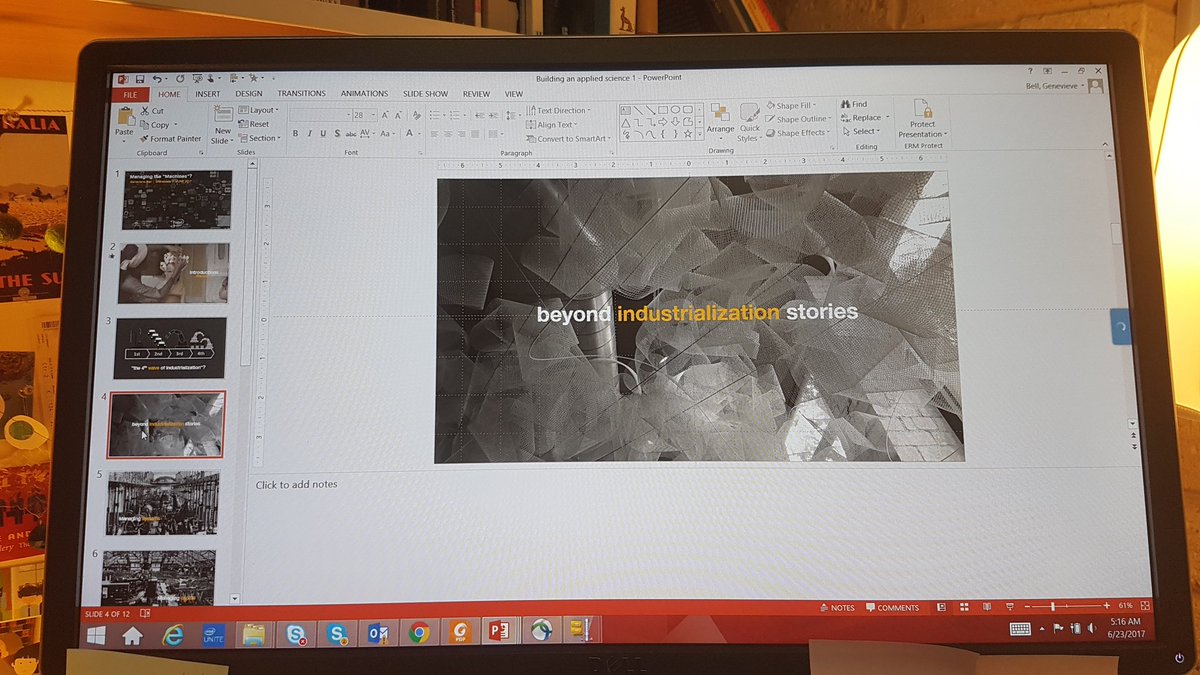This screenshot has width=1200, height=675.
Task: Toggle Justify paragraph alignment
Action: point(477,134)
